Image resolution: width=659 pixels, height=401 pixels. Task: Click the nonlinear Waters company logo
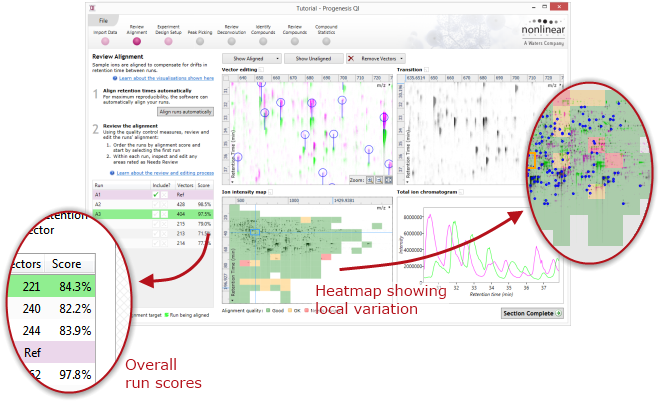543,32
